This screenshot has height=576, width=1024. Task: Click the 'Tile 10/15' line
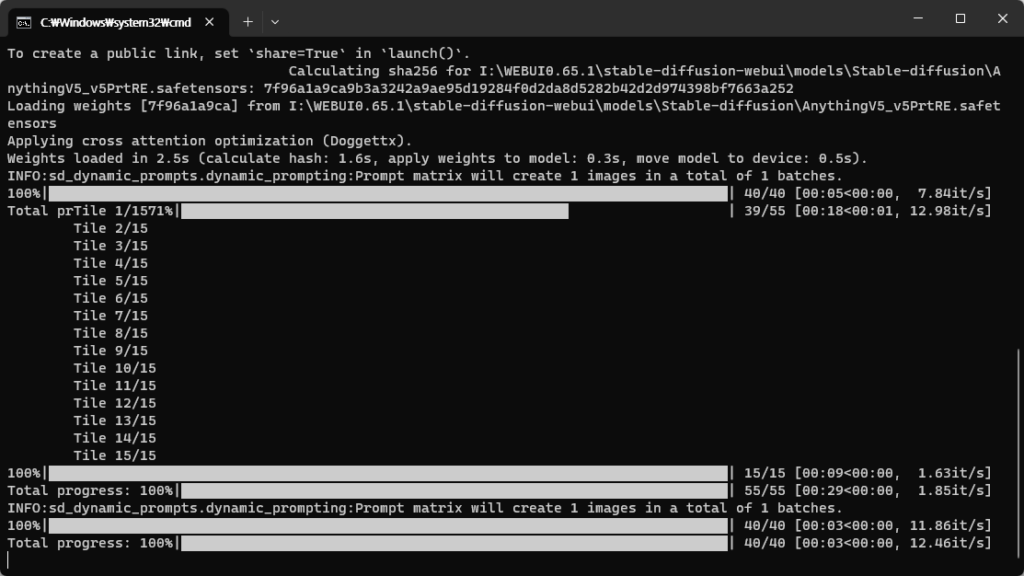pos(114,368)
